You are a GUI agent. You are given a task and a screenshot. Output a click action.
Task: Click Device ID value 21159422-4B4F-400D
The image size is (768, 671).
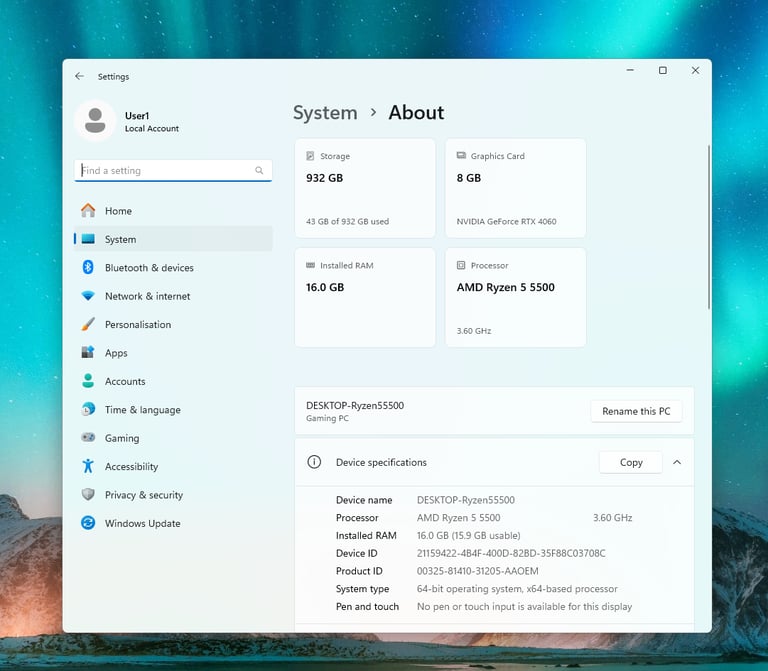click(511, 553)
